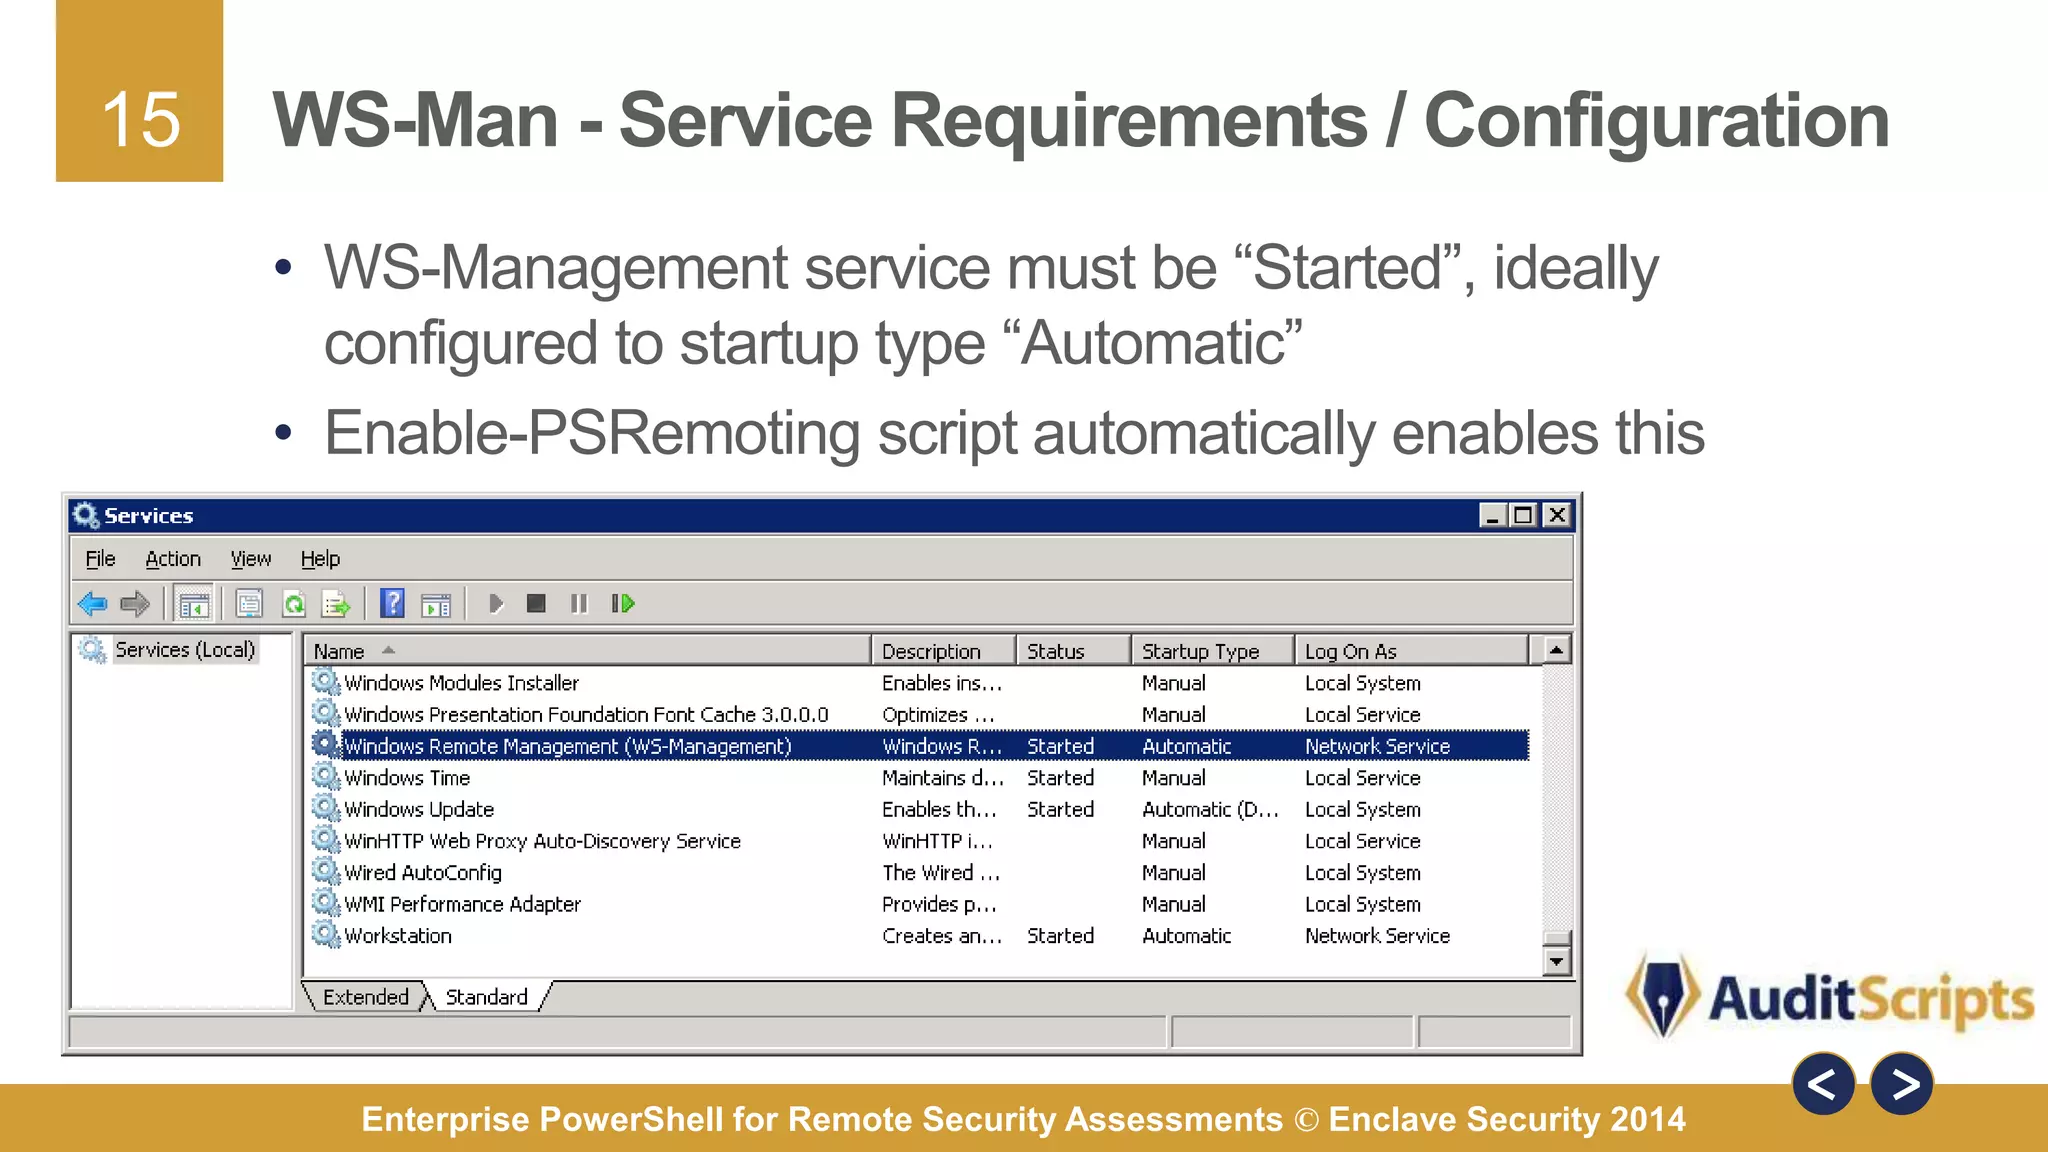Click gear icon beside Wired AutoConfig

[325, 871]
